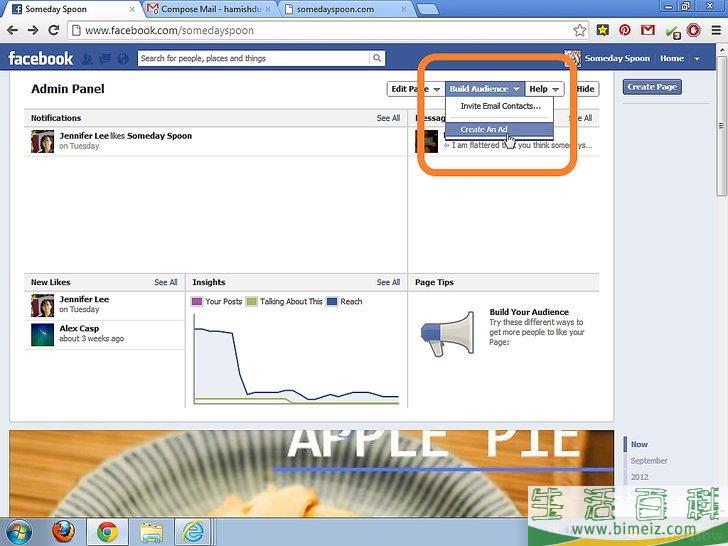The width and height of the screenshot is (728, 546).
Task: Go to Home in Facebook header
Action: click(x=672, y=58)
